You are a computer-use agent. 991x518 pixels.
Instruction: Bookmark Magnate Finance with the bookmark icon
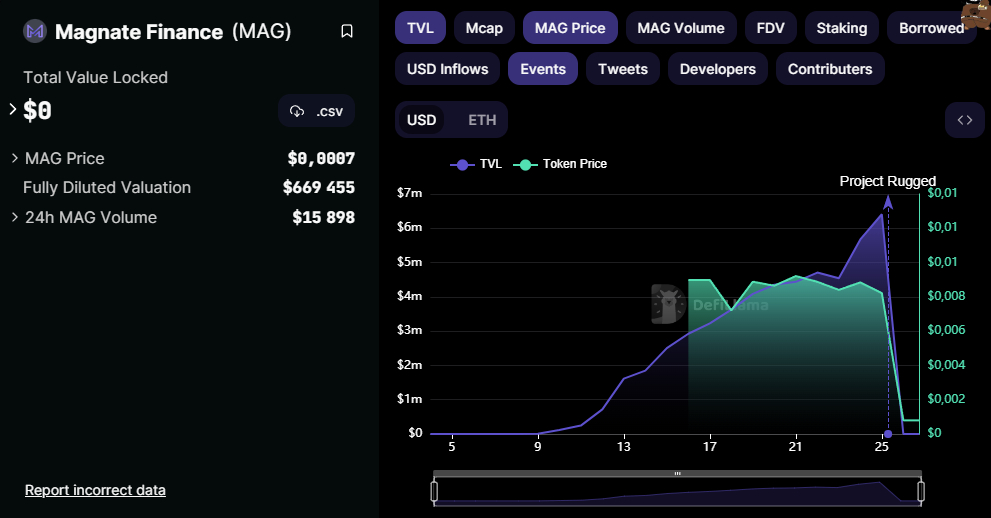click(346, 31)
